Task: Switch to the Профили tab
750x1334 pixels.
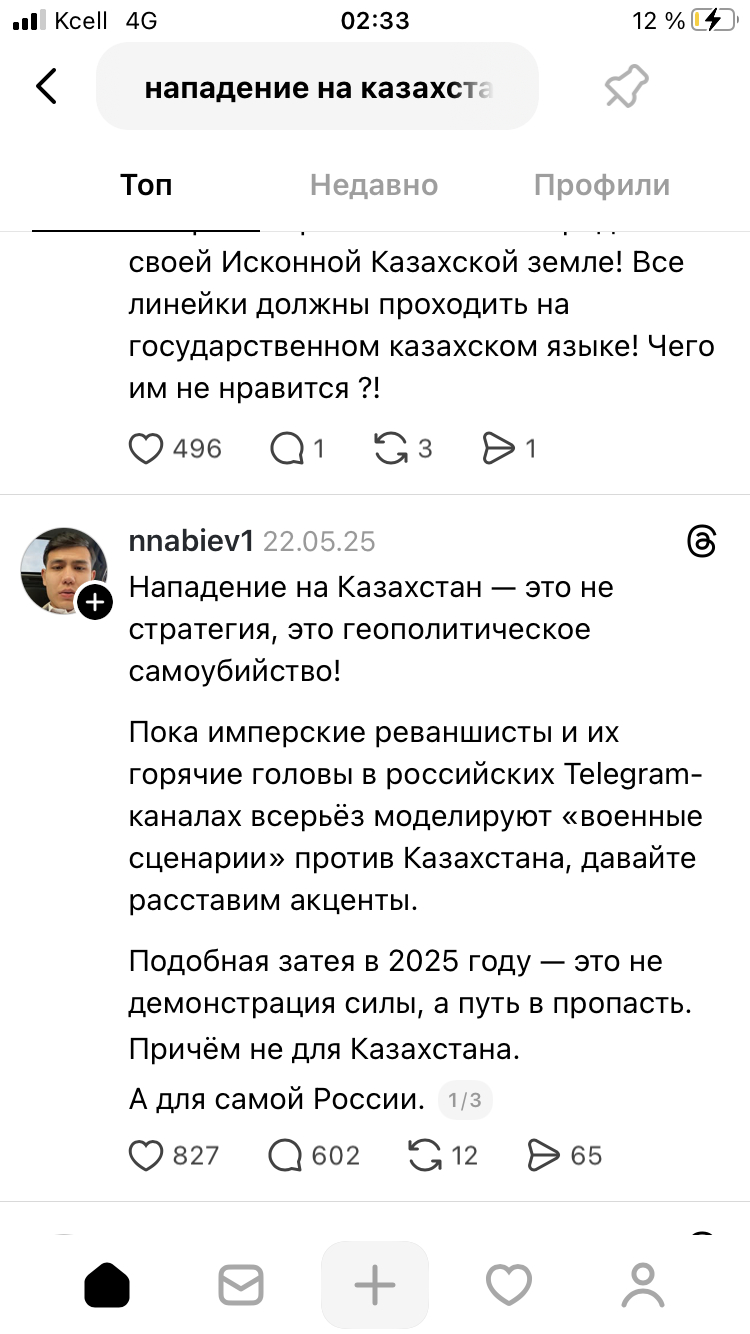Action: pos(601,185)
